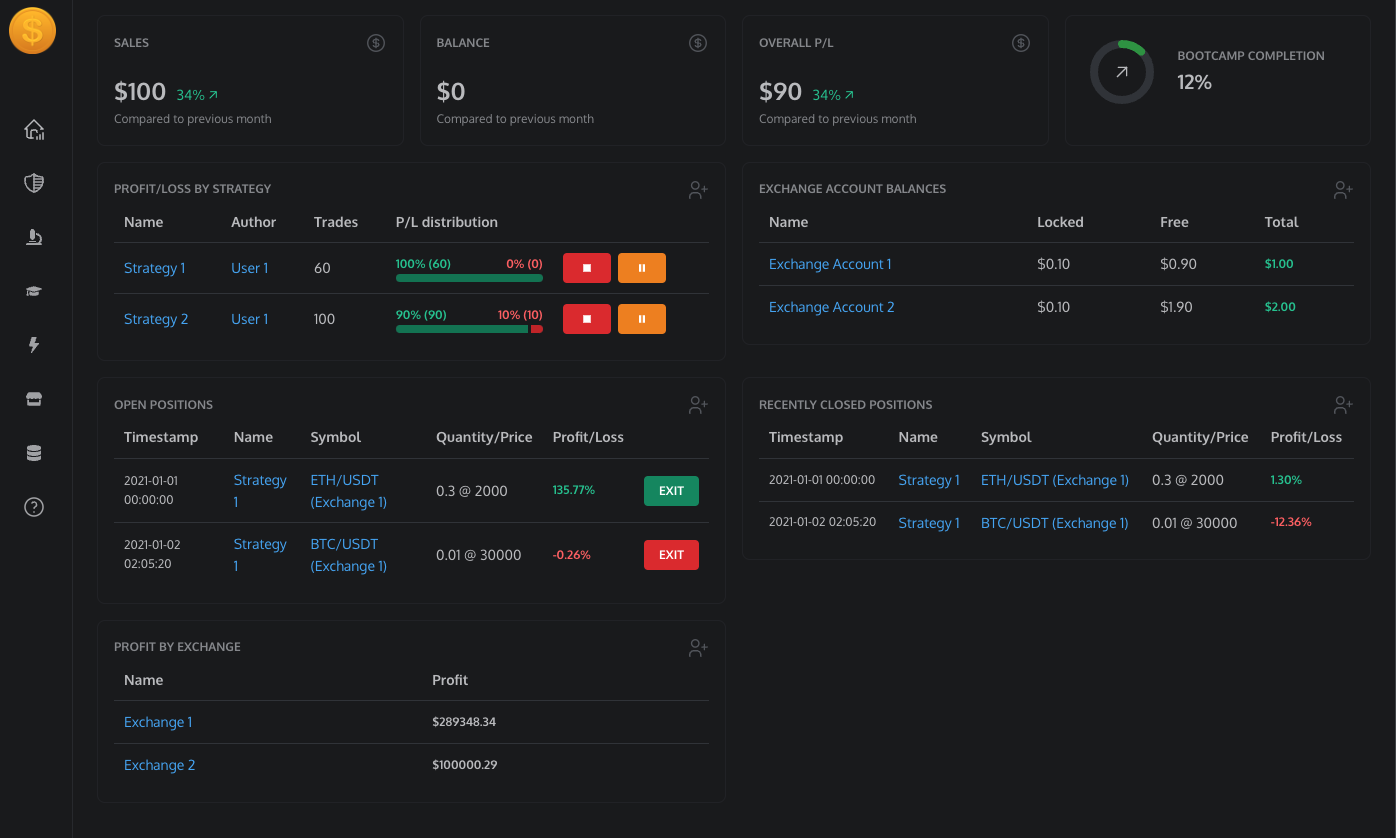Open BTC/USDT symbol link in Open Positions
This screenshot has width=1396, height=838.
coord(349,555)
